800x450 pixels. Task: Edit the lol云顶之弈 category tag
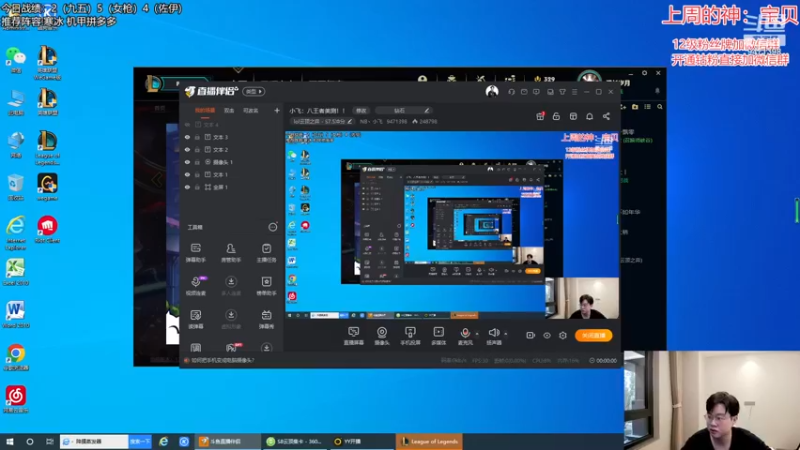click(321, 121)
